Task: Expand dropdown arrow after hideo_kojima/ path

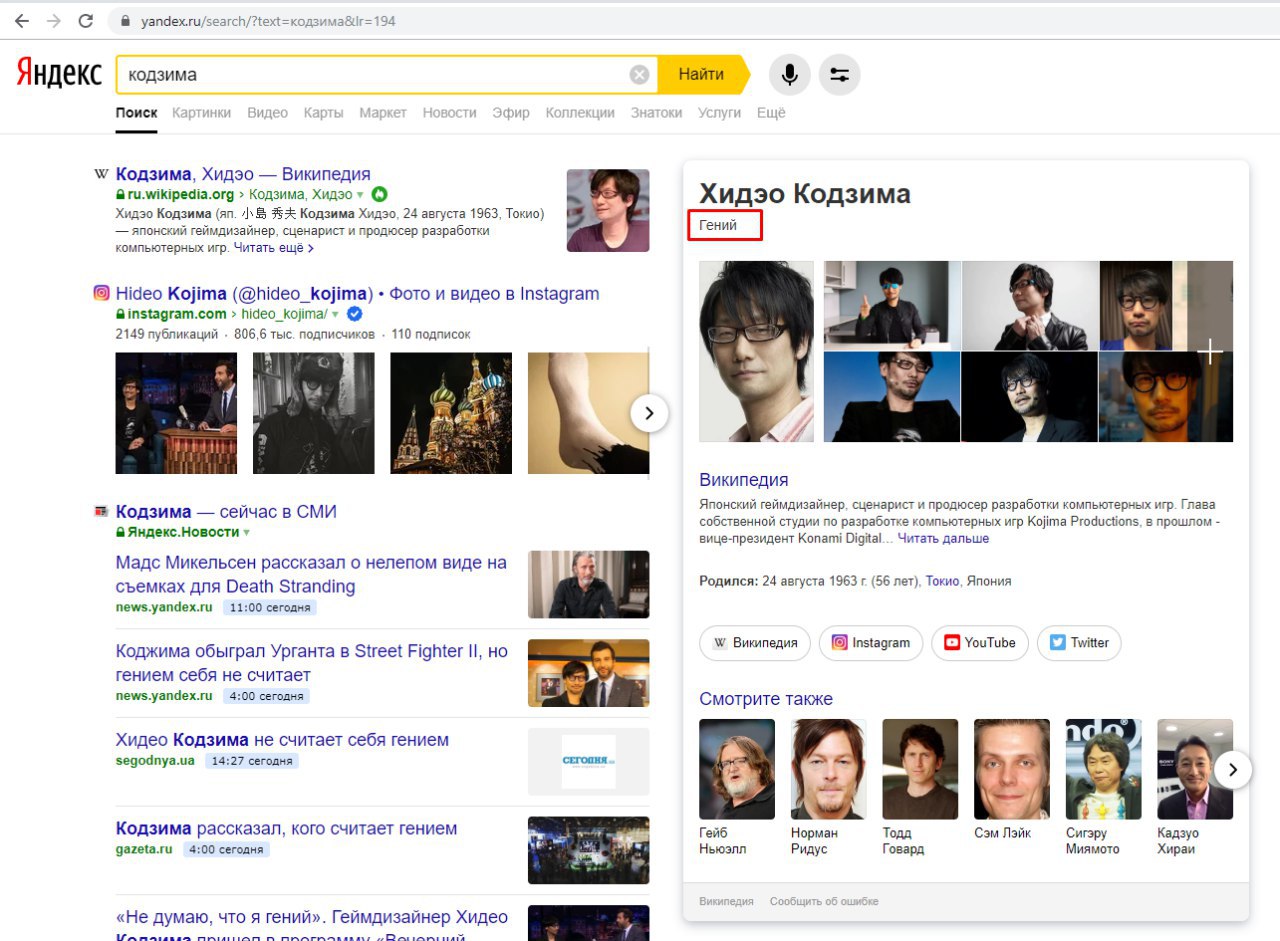Action: click(x=335, y=314)
